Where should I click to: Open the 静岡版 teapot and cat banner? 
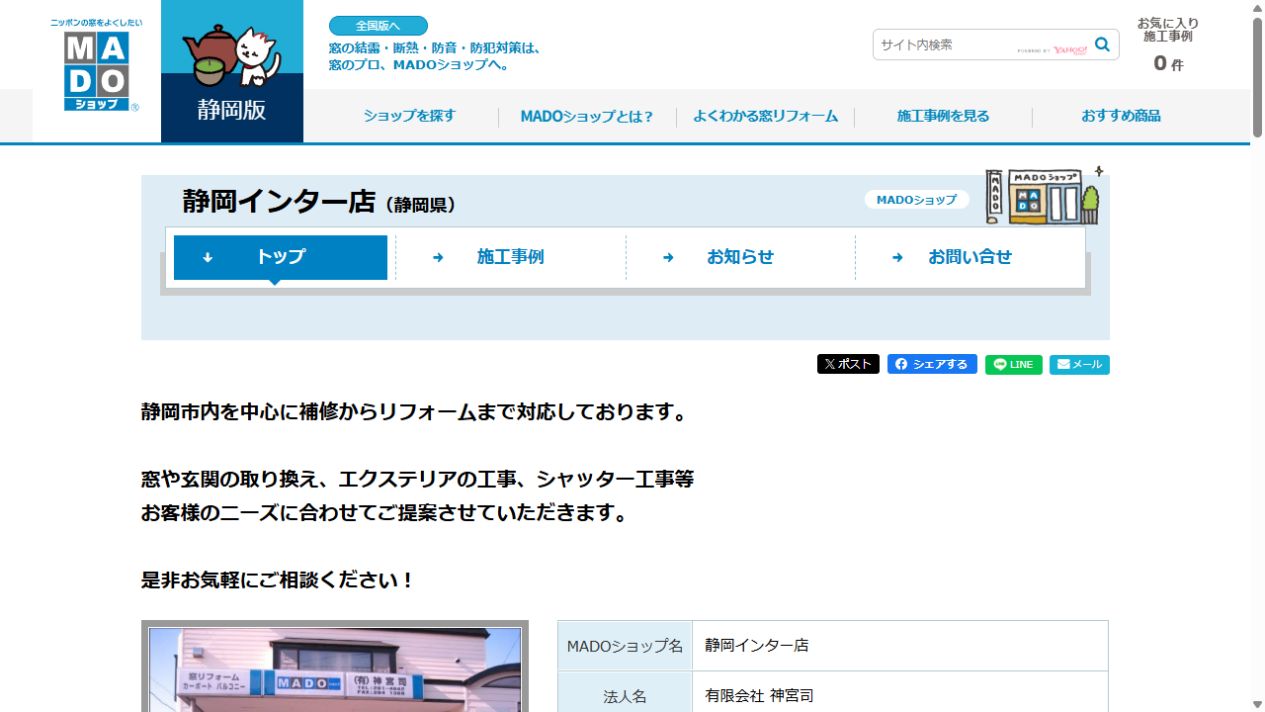pyautogui.click(x=232, y=71)
